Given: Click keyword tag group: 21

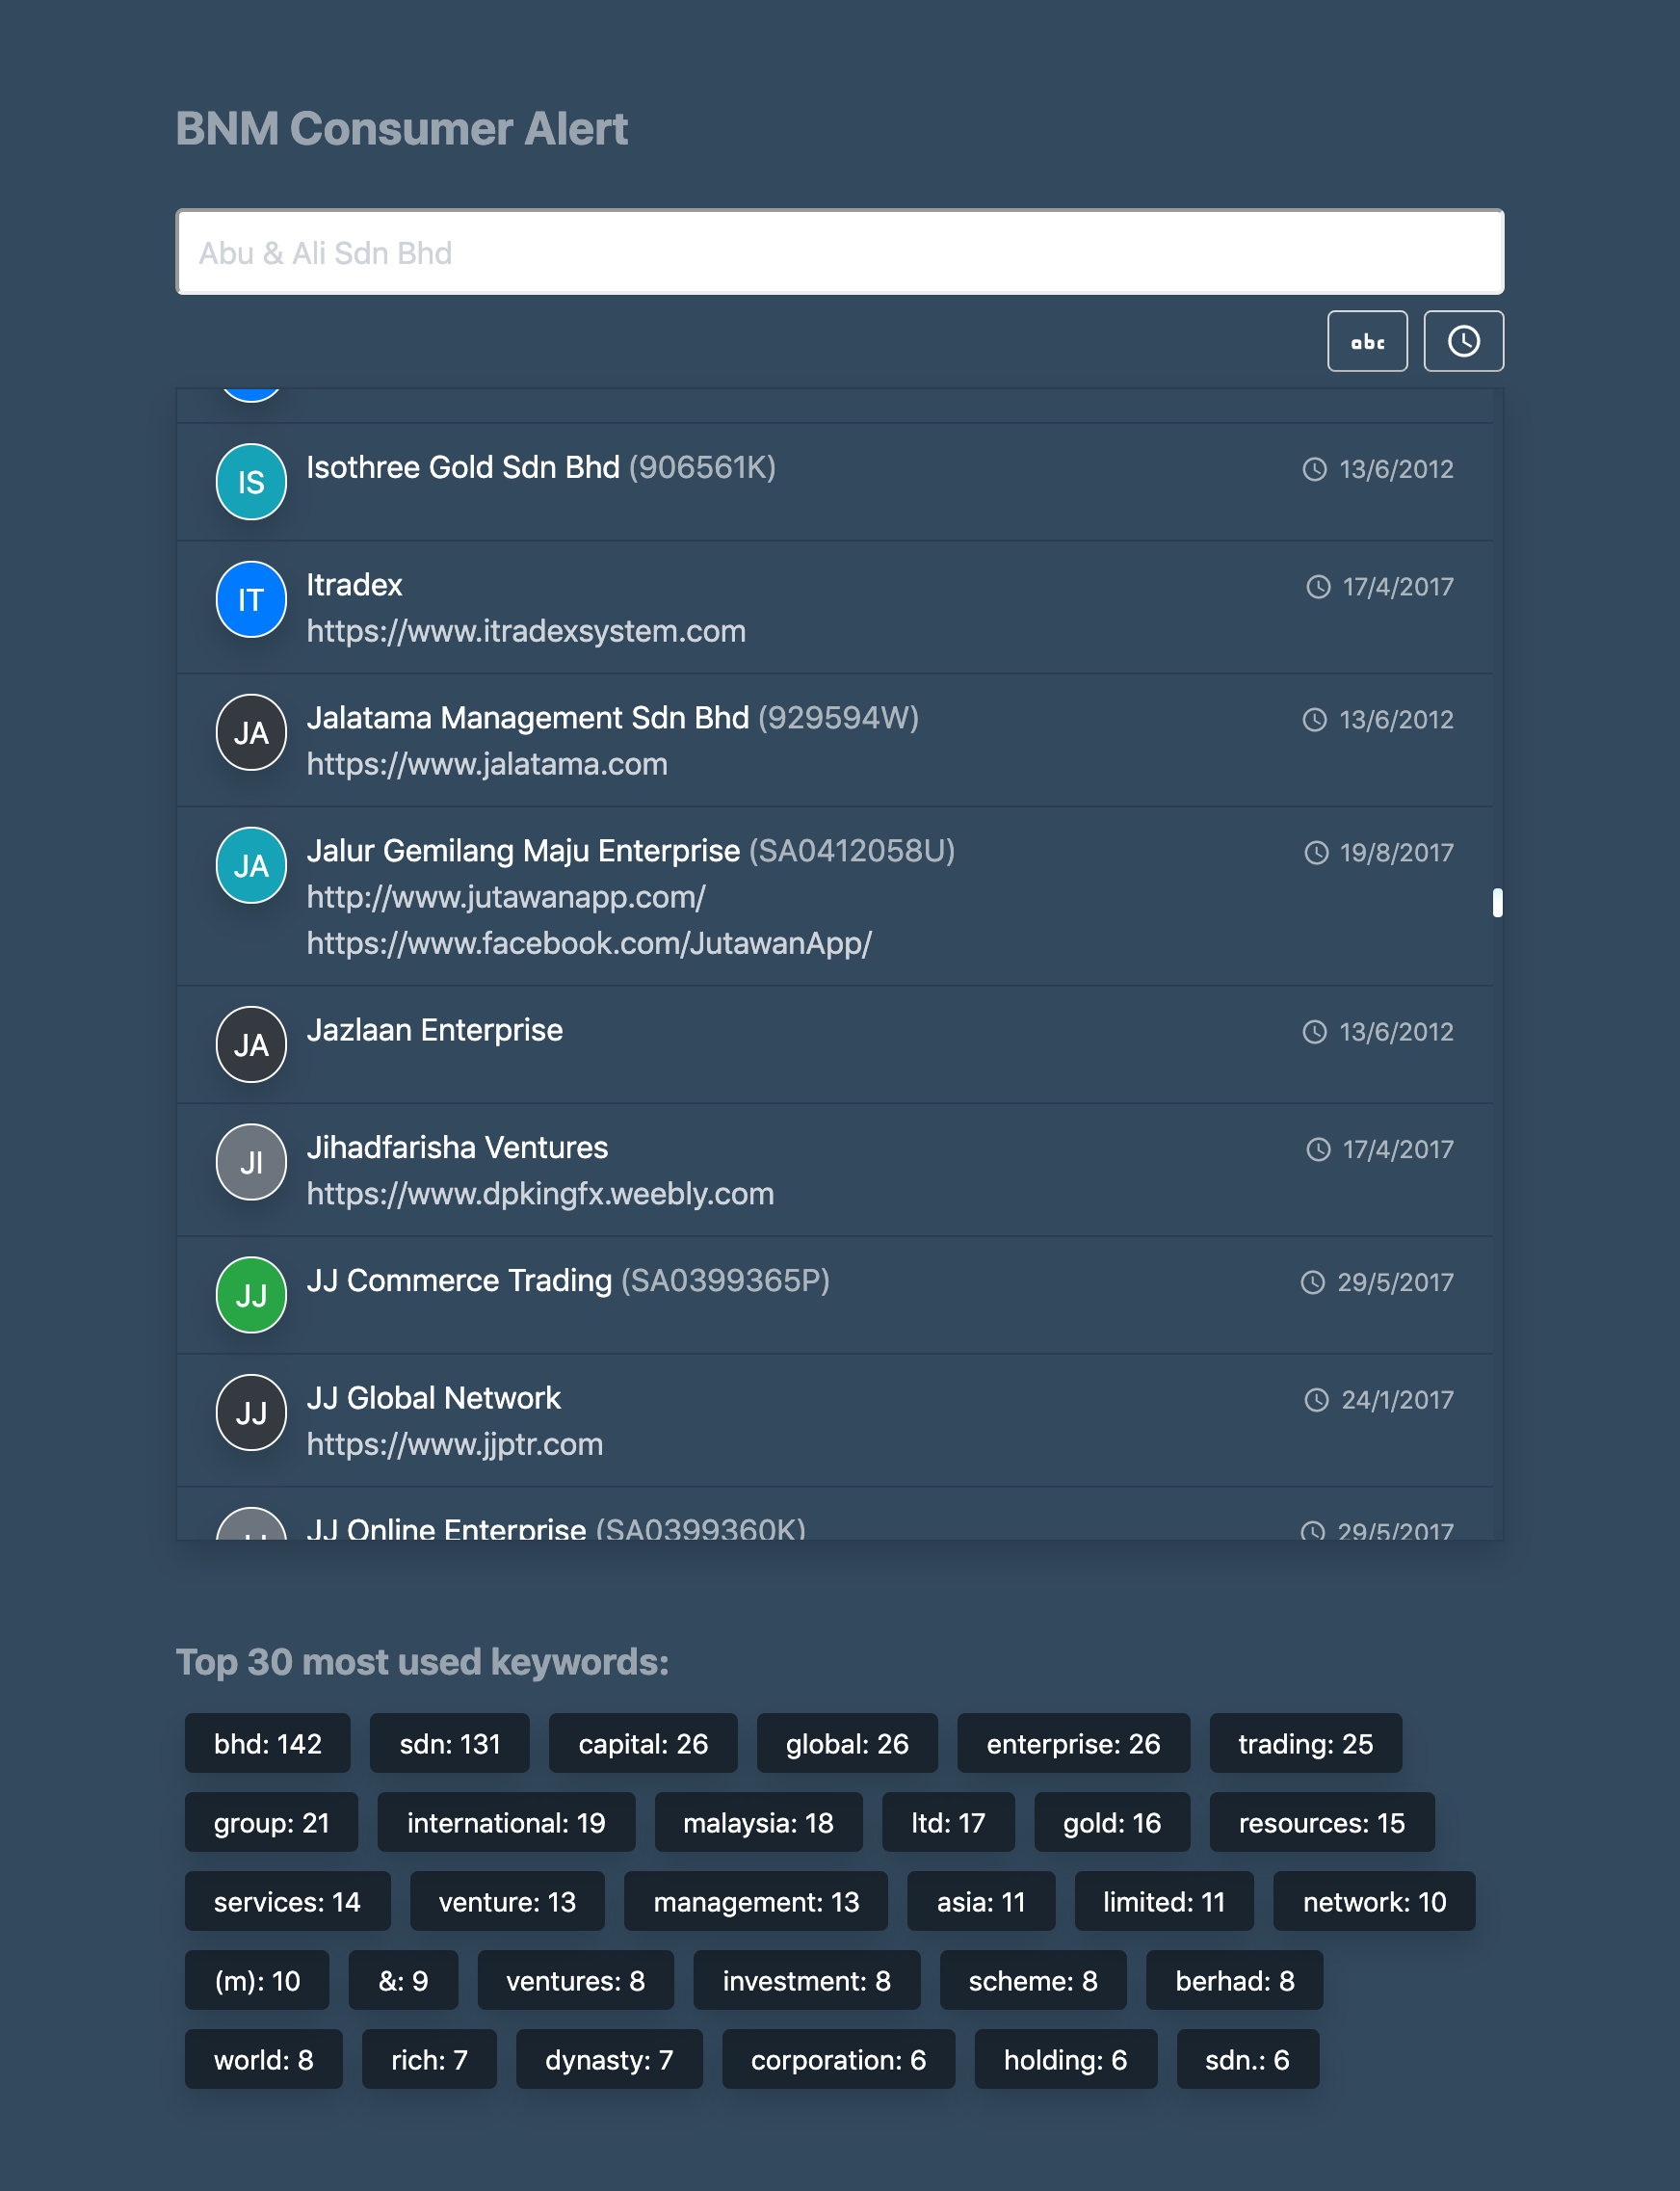Looking at the screenshot, I should pos(271,1822).
